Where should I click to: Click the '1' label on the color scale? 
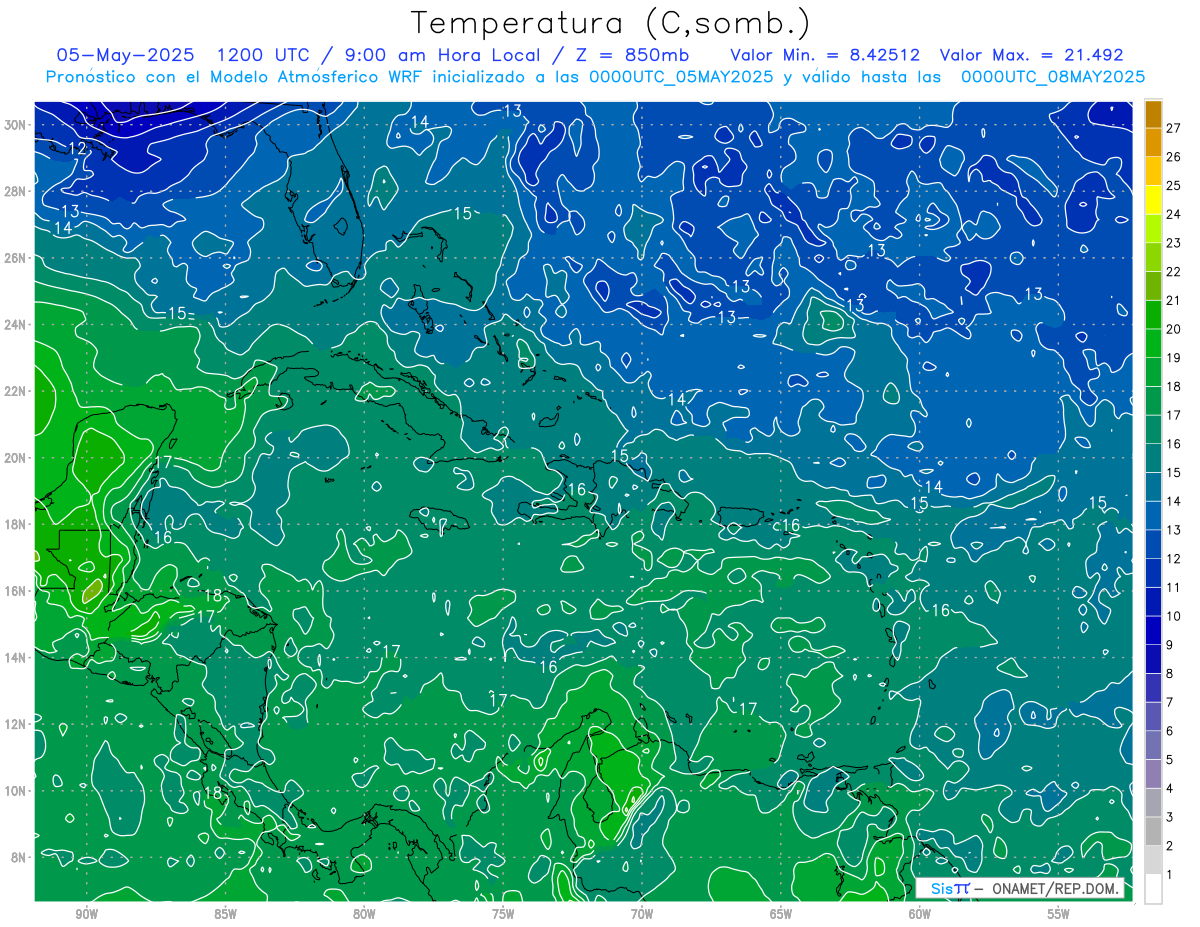coord(1170,875)
